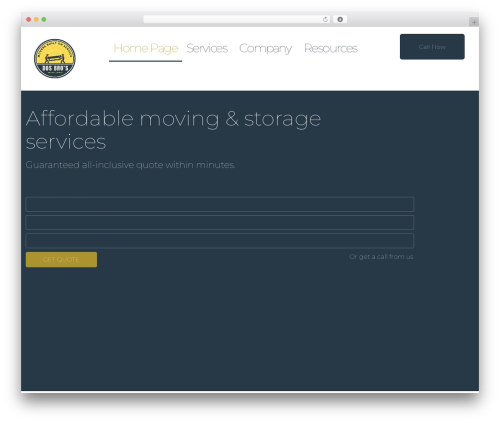500x423 pixels.
Task: Focus the second quote form field
Action: (x=220, y=222)
